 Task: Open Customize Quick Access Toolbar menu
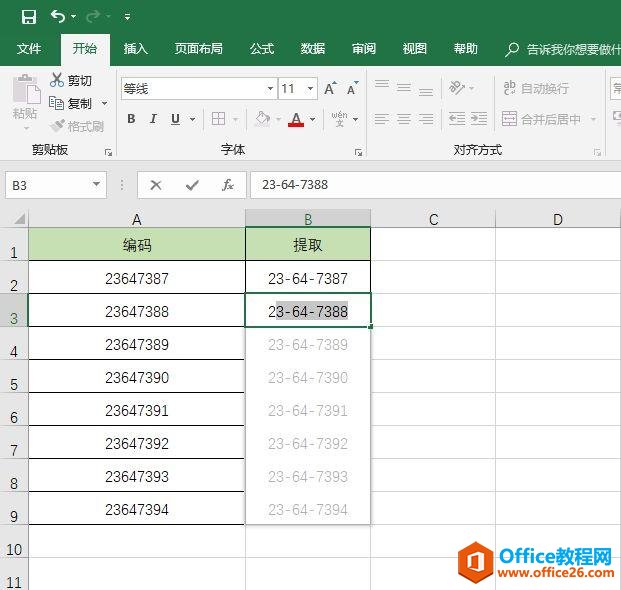pos(127,17)
